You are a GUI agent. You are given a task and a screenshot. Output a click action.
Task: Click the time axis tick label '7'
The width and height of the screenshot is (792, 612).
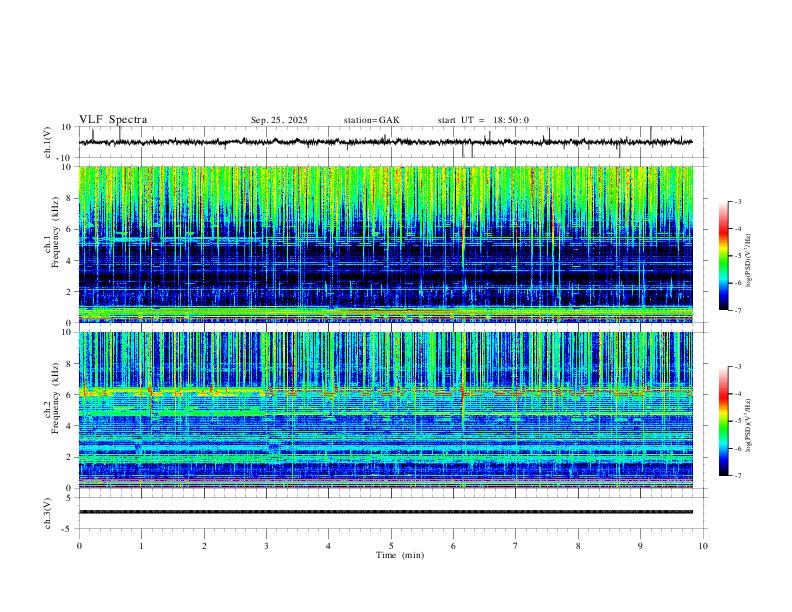[516, 546]
